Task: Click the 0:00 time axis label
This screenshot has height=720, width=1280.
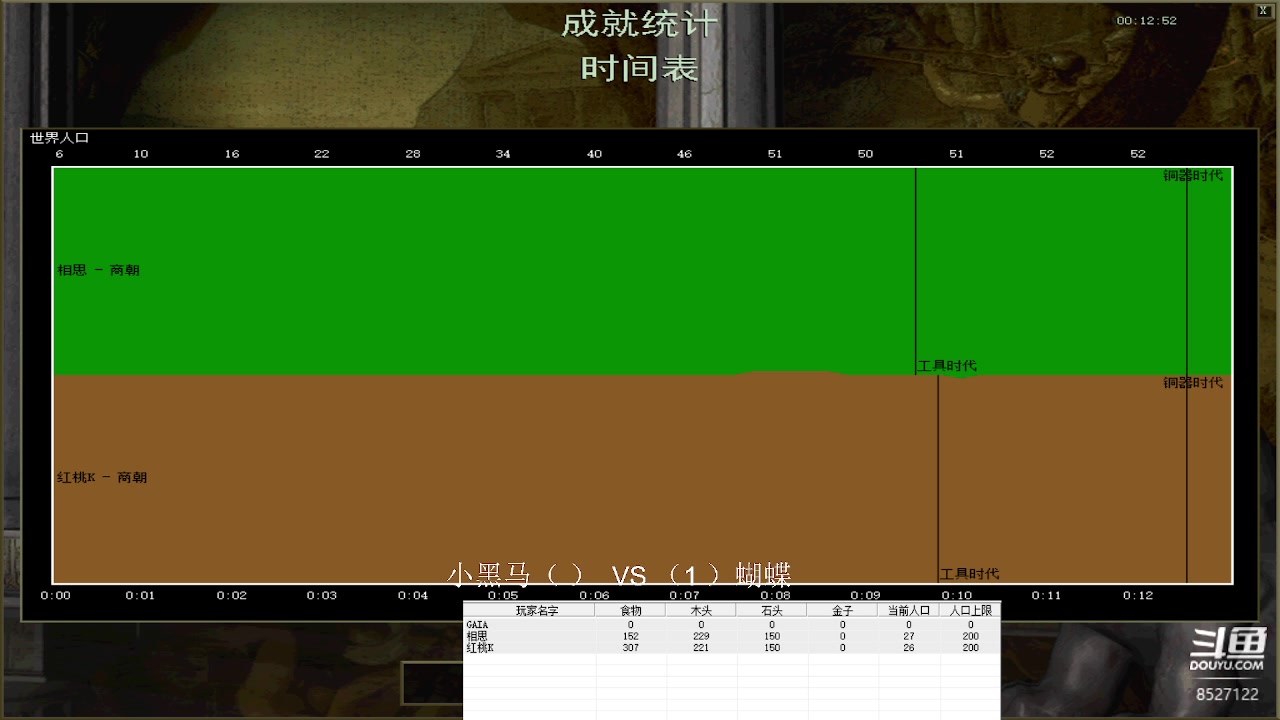Action: coord(56,595)
